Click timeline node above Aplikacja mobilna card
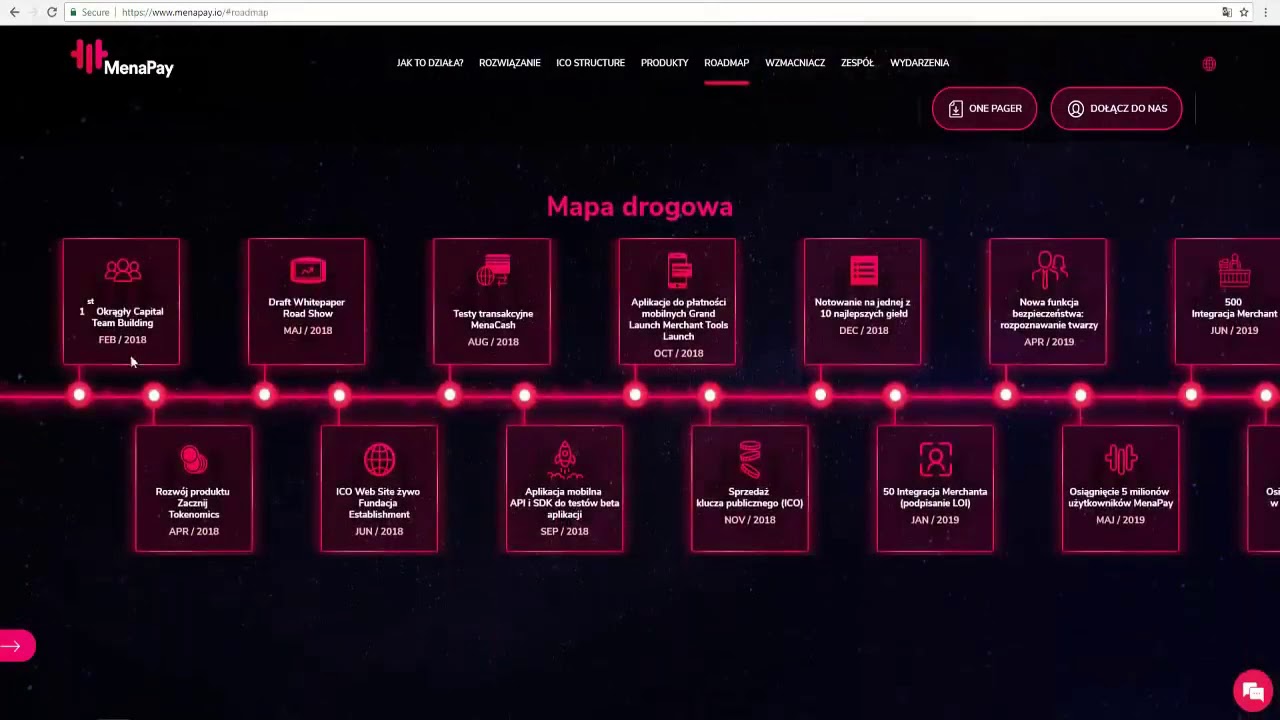 (525, 395)
